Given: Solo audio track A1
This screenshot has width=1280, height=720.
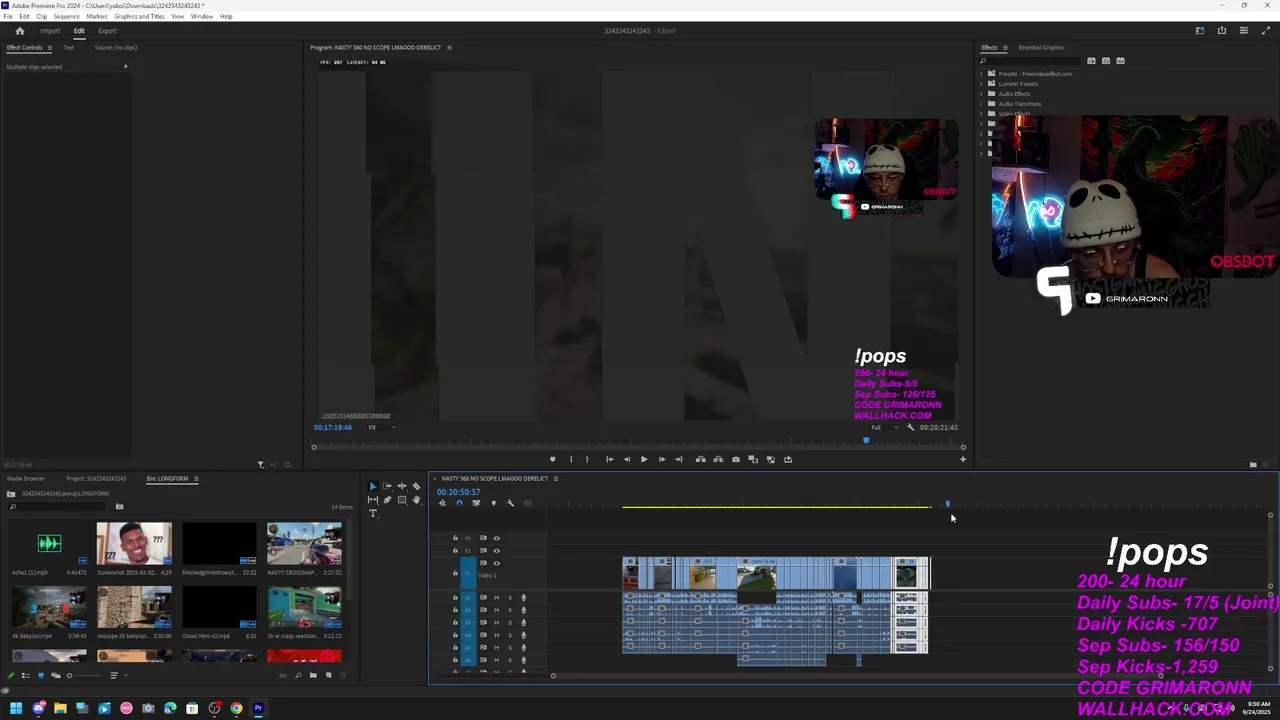Looking at the screenshot, I should [509, 598].
